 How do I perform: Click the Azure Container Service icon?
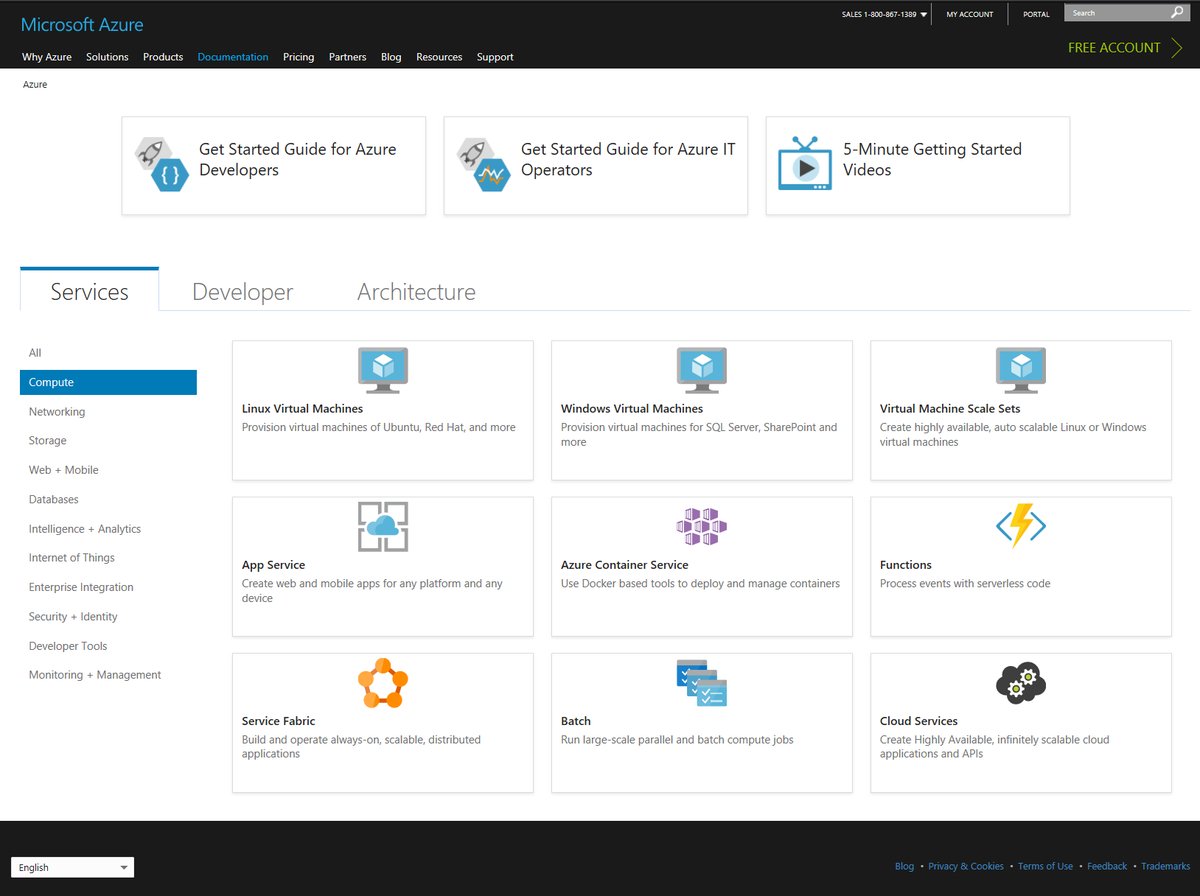point(702,527)
